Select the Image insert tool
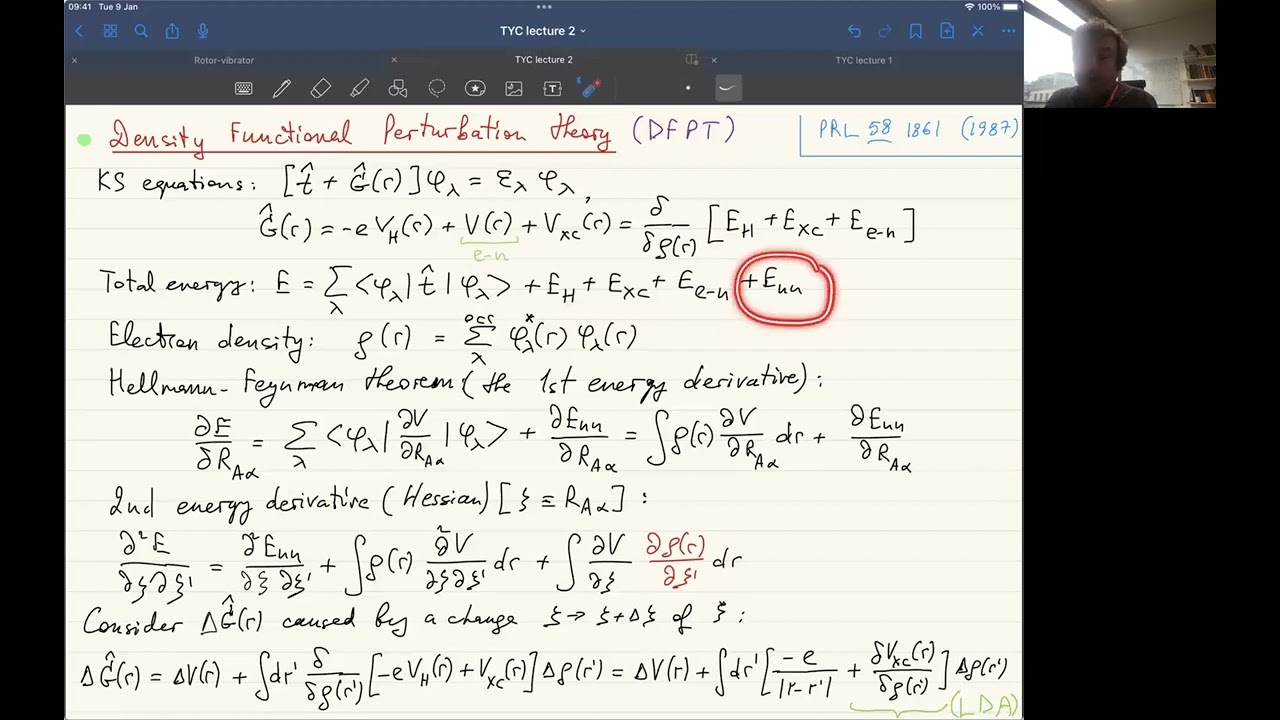 (514, 89)
